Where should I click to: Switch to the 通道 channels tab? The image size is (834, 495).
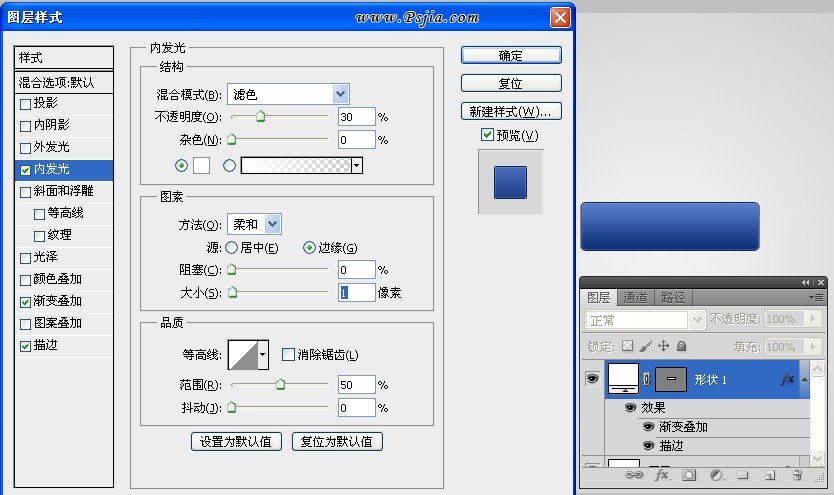tap(636, 297)
